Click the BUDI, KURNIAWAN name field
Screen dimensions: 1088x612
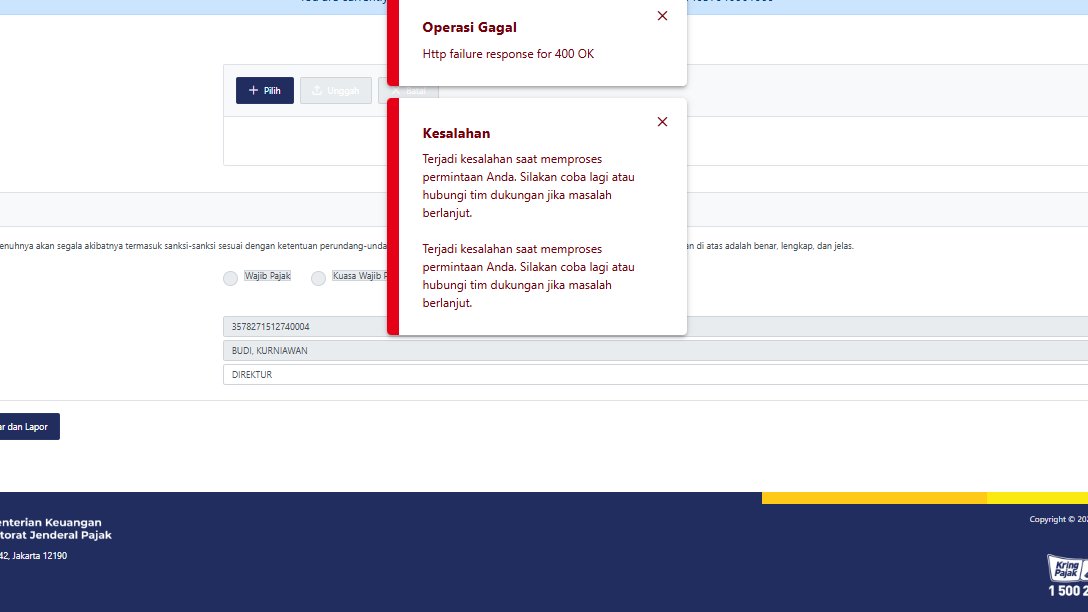click(x=655, y=350)
